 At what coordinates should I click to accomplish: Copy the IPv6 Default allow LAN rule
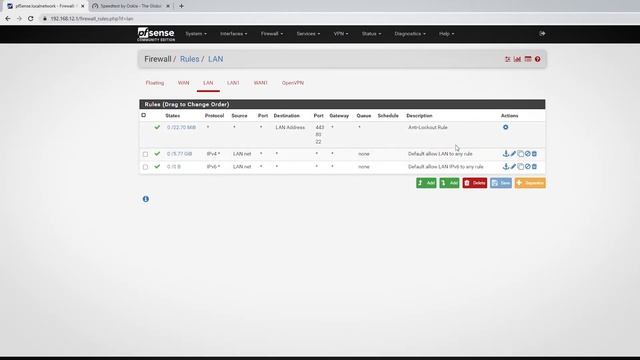click(520, 167)
